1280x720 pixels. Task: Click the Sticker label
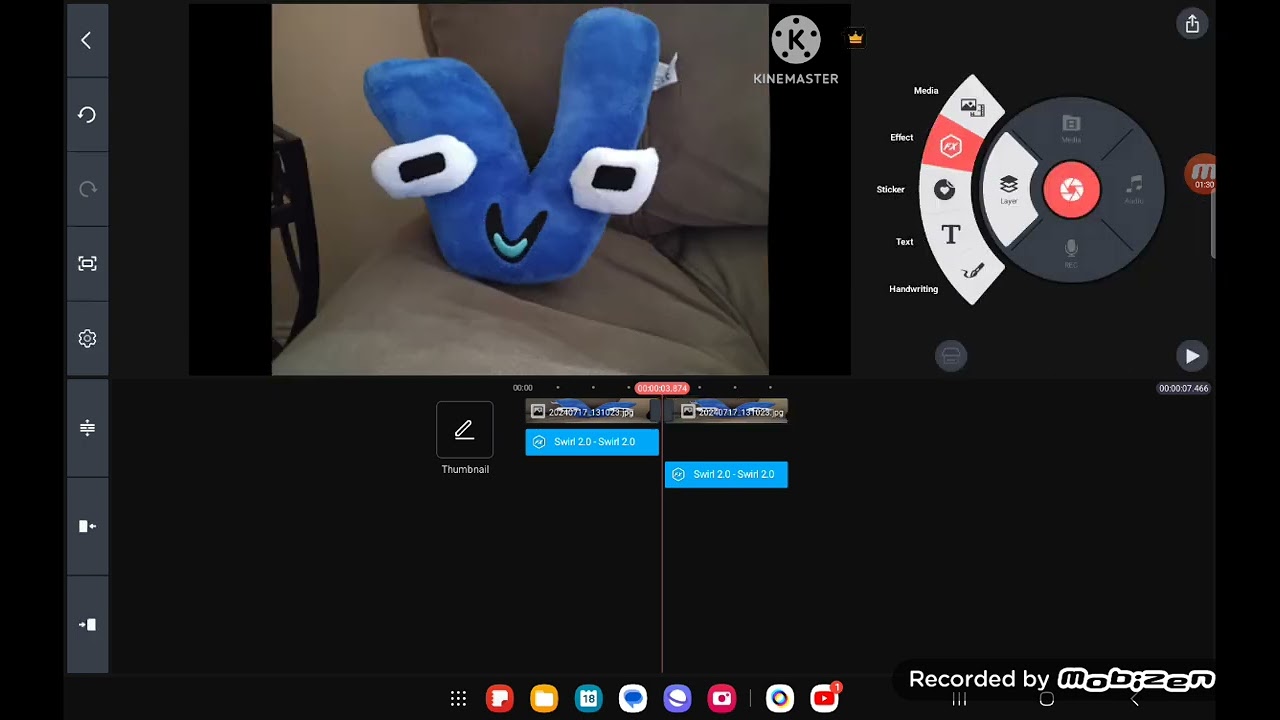point(891,190)
